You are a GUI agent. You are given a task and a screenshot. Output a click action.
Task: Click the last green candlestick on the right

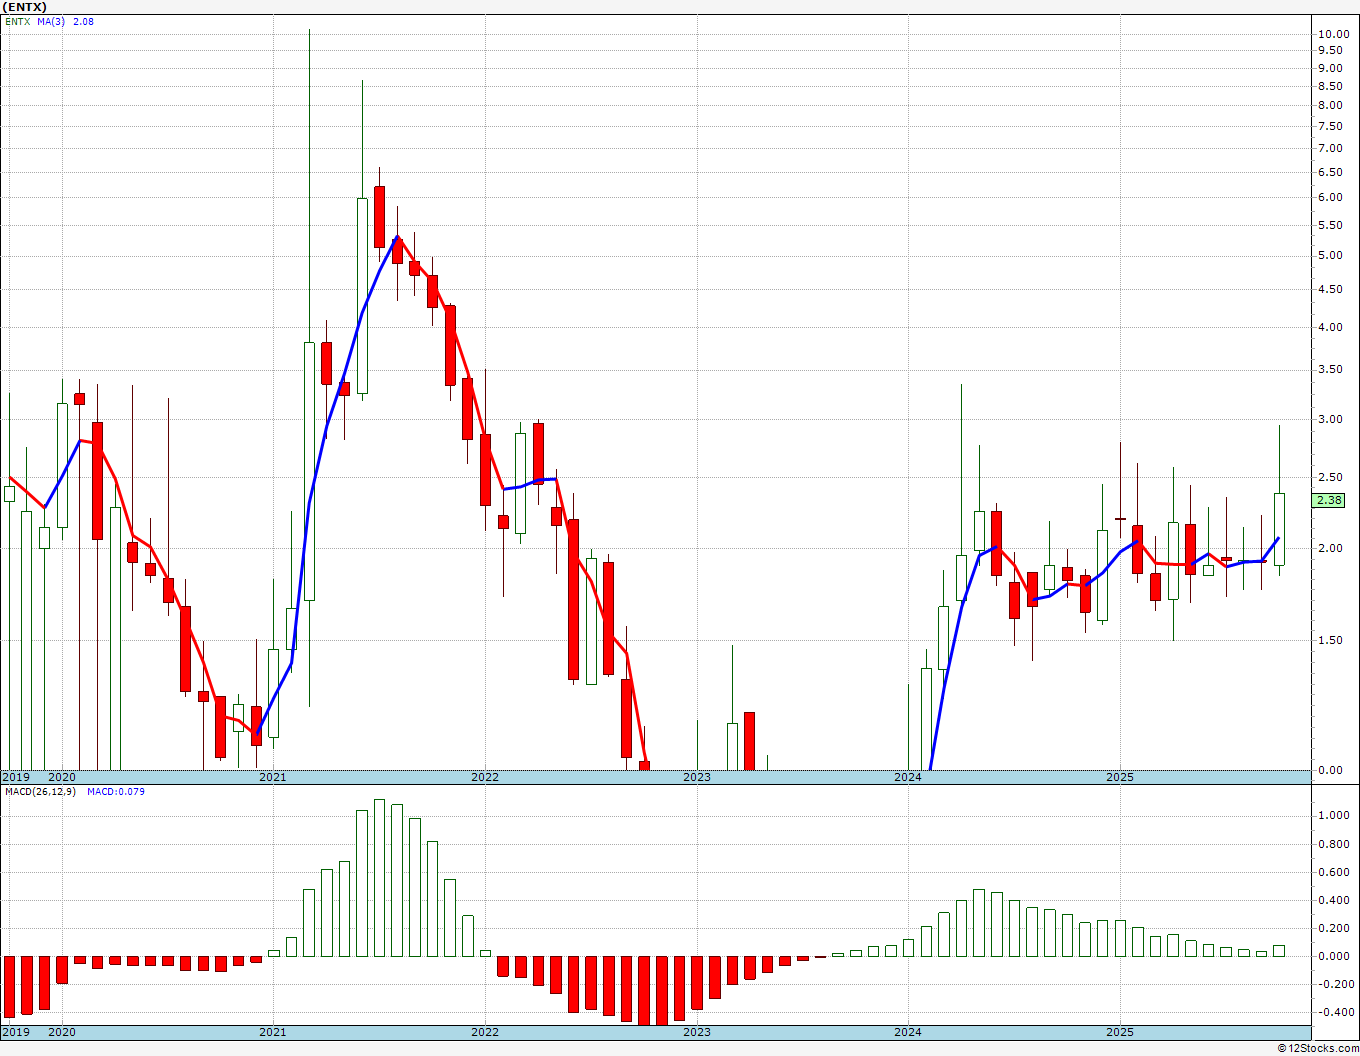click(x=1279, y=529)
